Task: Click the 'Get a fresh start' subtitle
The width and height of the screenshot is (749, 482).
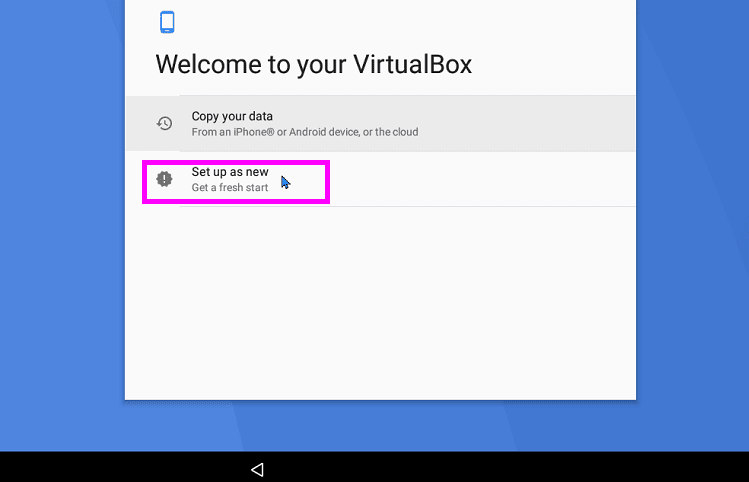Action: (x=230, y=188)
